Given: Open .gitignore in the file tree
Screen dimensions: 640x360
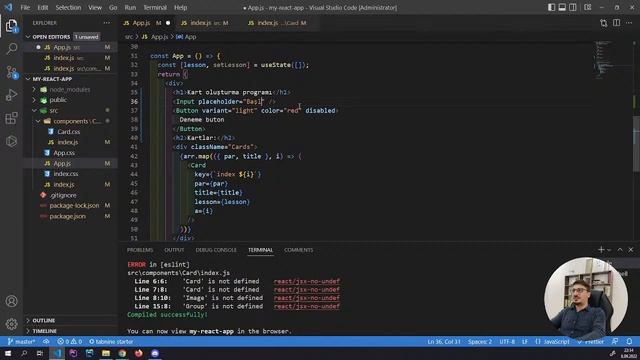Looking at the screenshot, I should coord(63,195).
